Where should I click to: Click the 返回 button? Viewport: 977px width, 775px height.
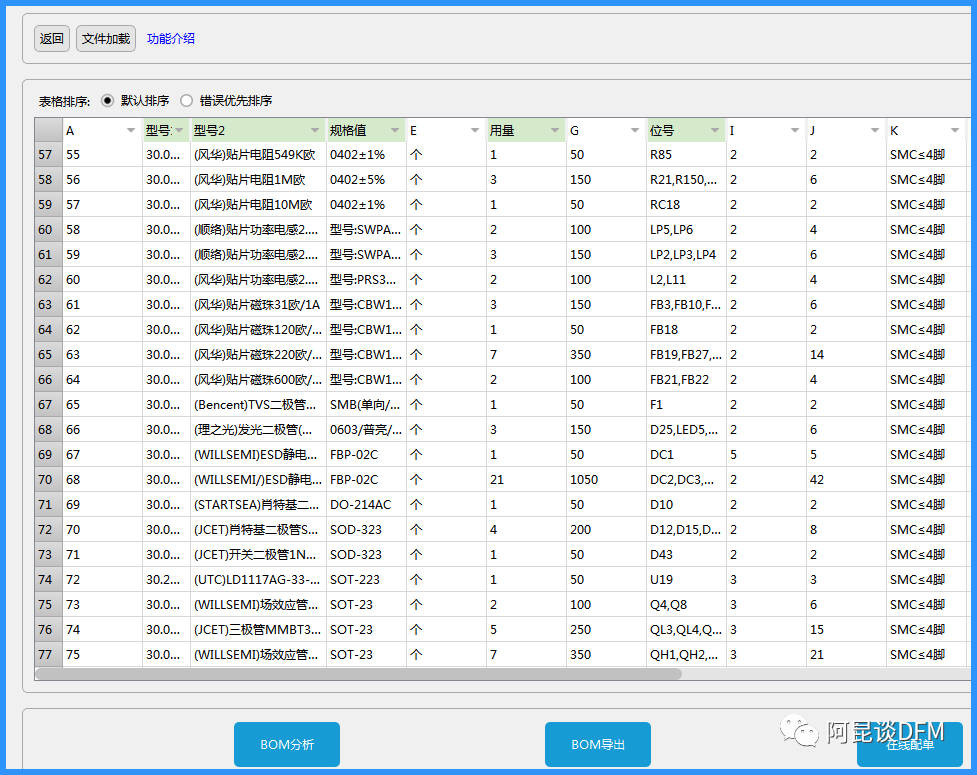tap(52, 39)
